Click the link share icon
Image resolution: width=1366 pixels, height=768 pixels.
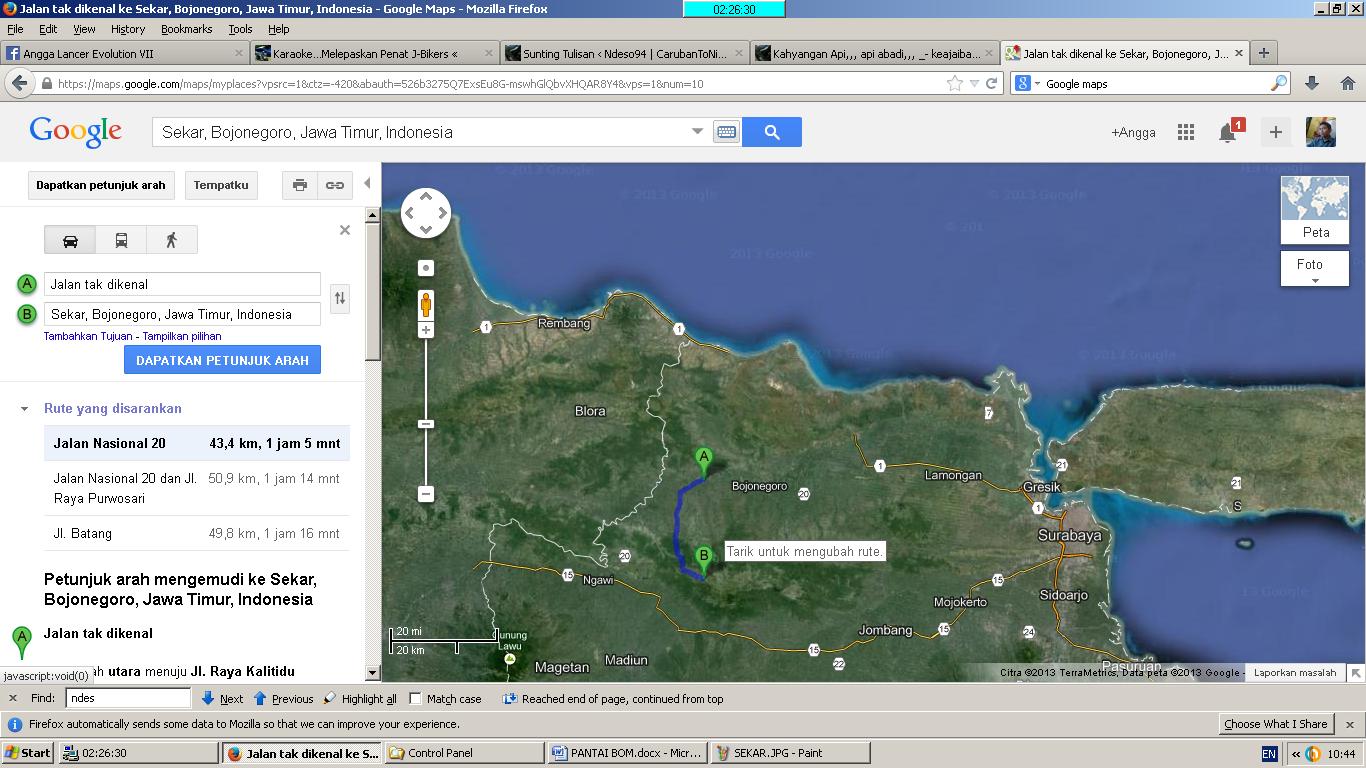click(335, 185)
